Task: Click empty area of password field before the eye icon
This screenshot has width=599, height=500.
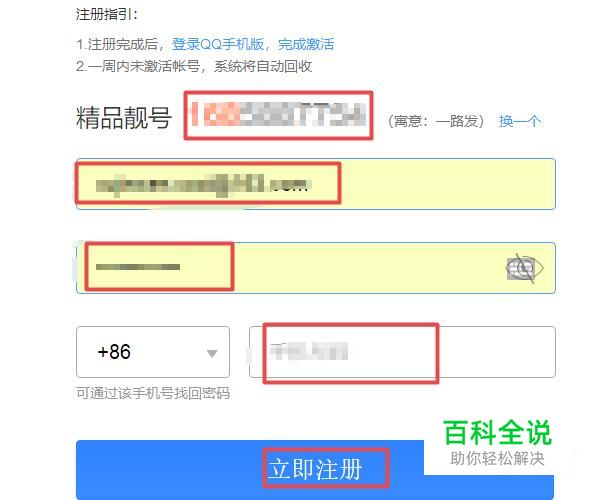Action: pos(367,268)
